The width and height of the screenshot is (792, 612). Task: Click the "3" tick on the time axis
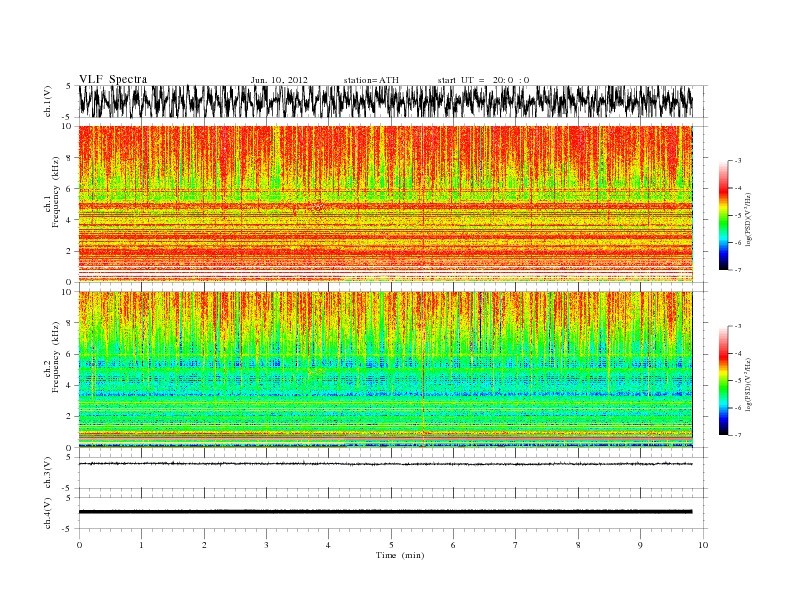266,545
